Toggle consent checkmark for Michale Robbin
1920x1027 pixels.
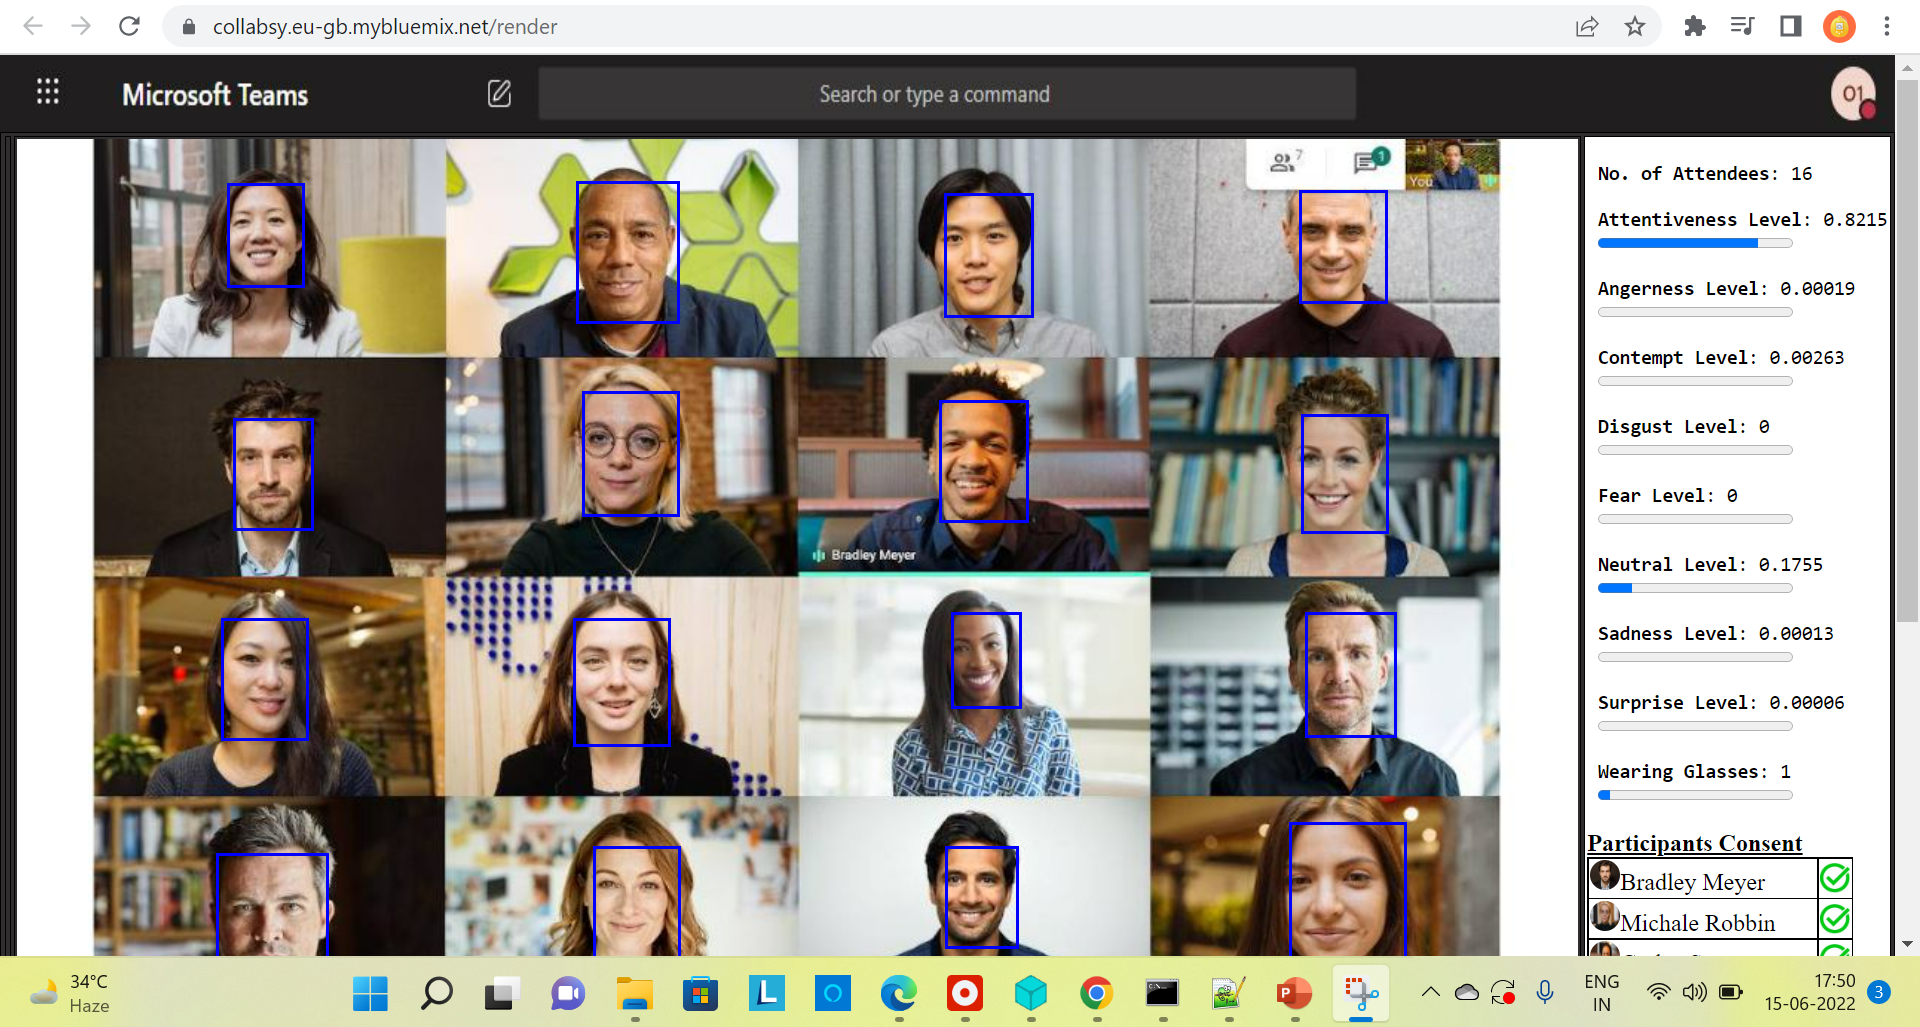pos(1834,918)
